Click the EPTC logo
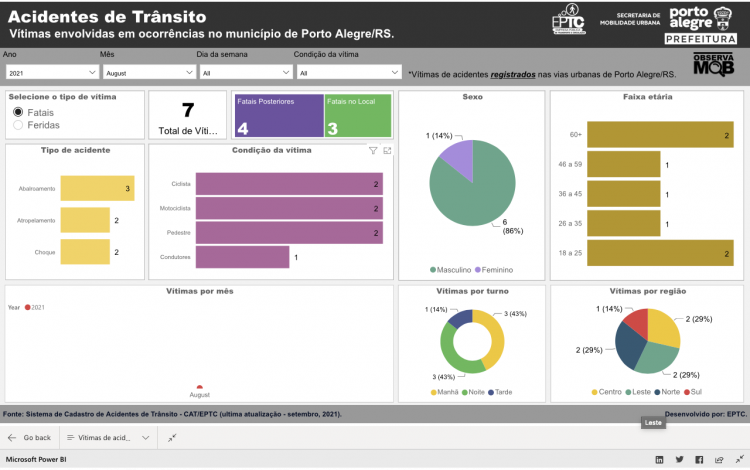This screenshot has width=750, height=470. click(x=569, y=20)
